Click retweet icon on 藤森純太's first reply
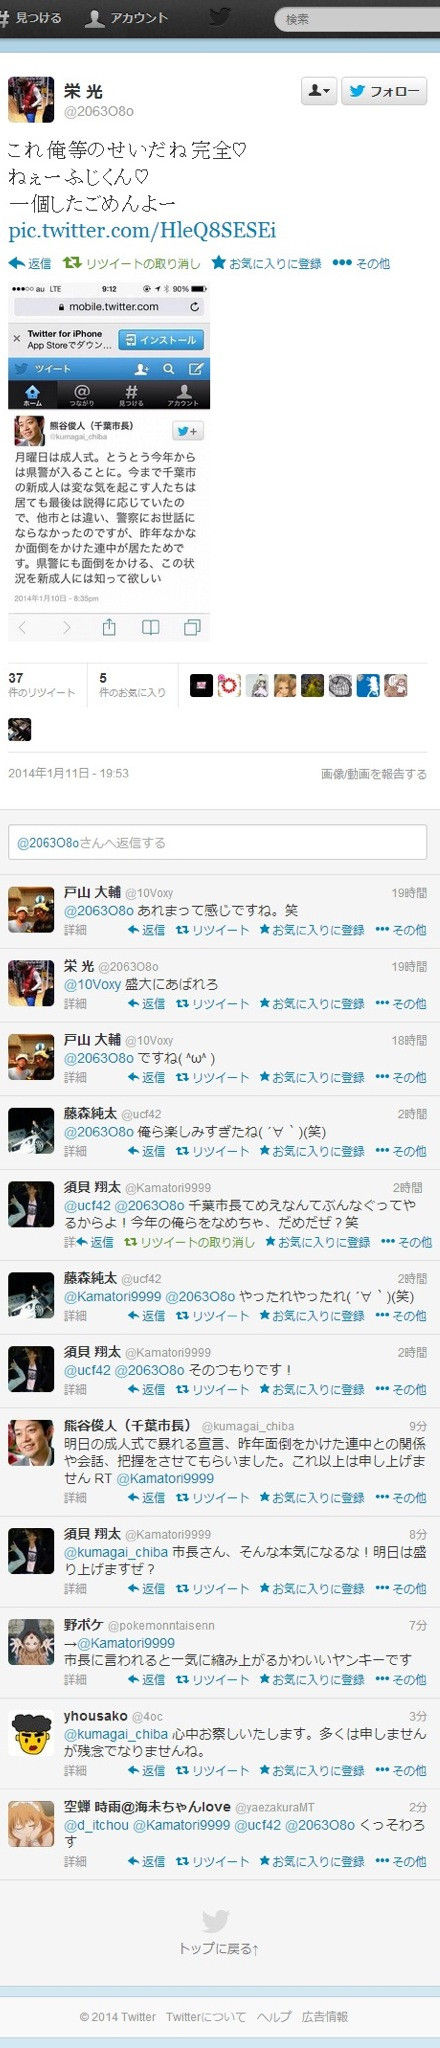The height and width of the screenshot is (2048, 440). click(x=182, y=1151)
